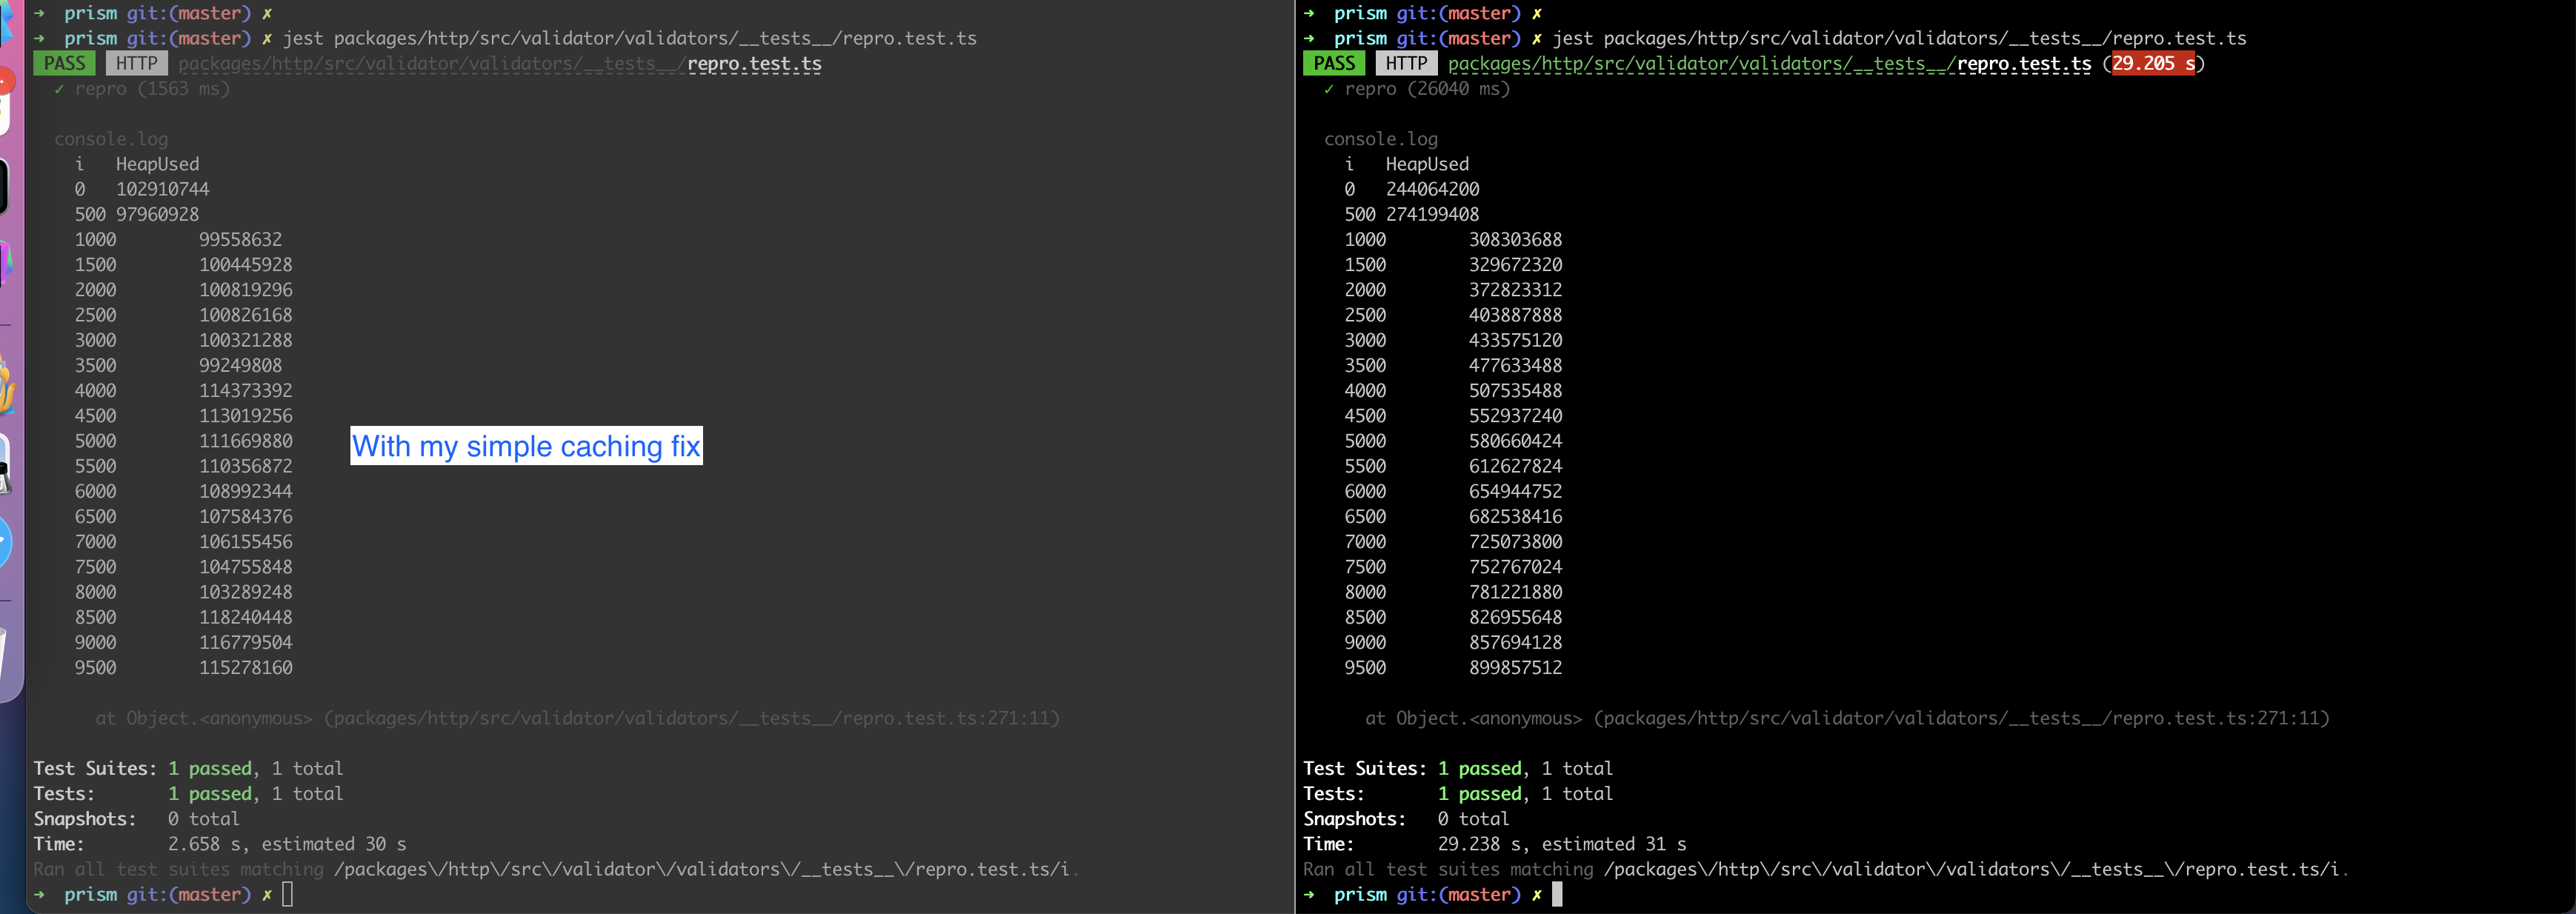The height and width of the screenshot is (914, 2576).
Task: Click HeapUsed header in right terminal
Action: coord(1427,164)
